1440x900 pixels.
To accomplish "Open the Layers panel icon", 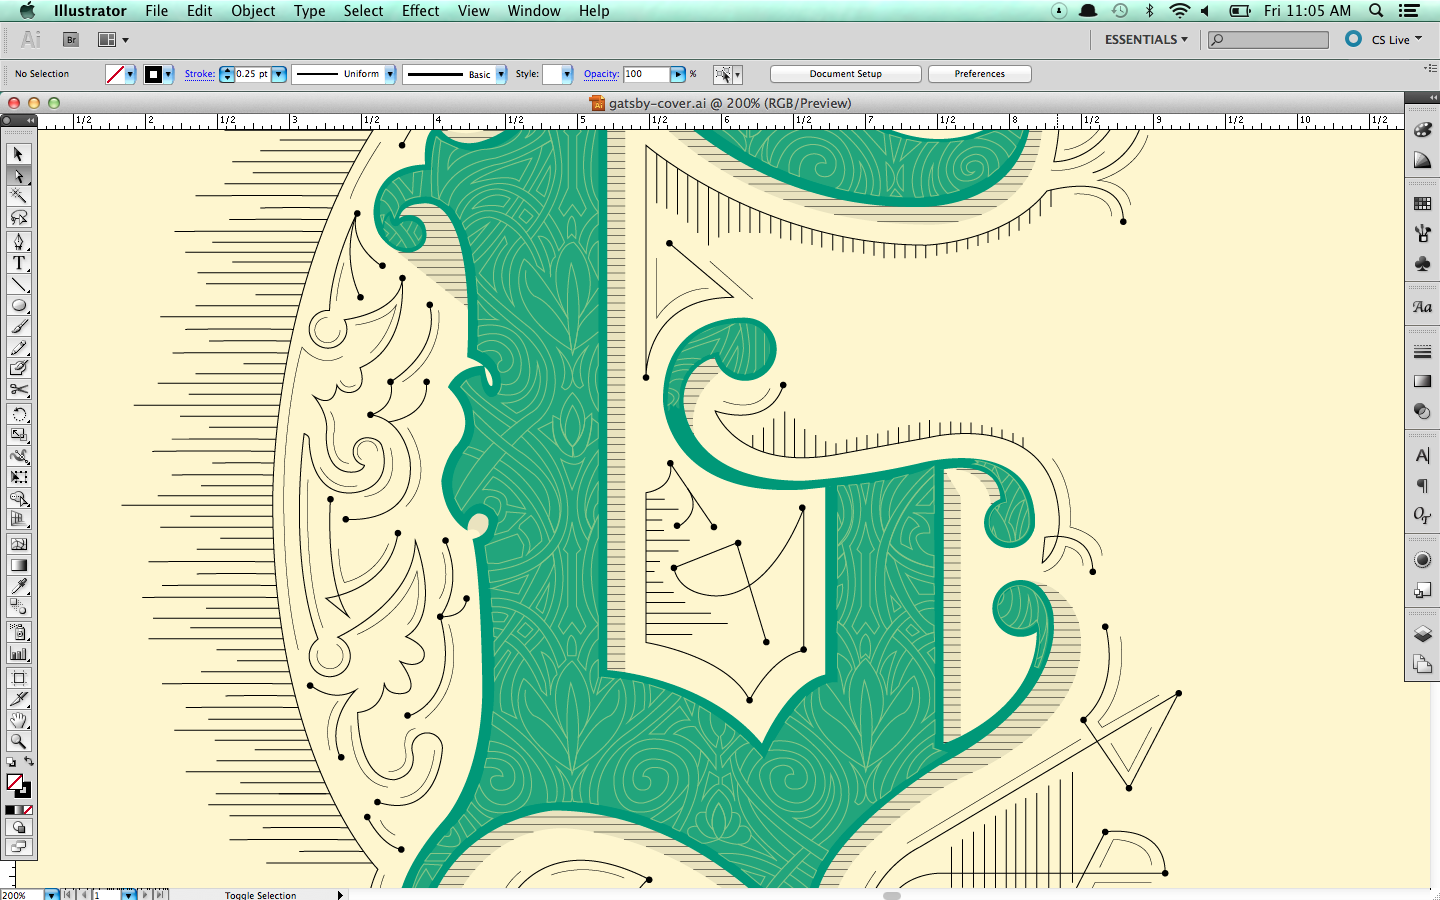I will 1422,634.
